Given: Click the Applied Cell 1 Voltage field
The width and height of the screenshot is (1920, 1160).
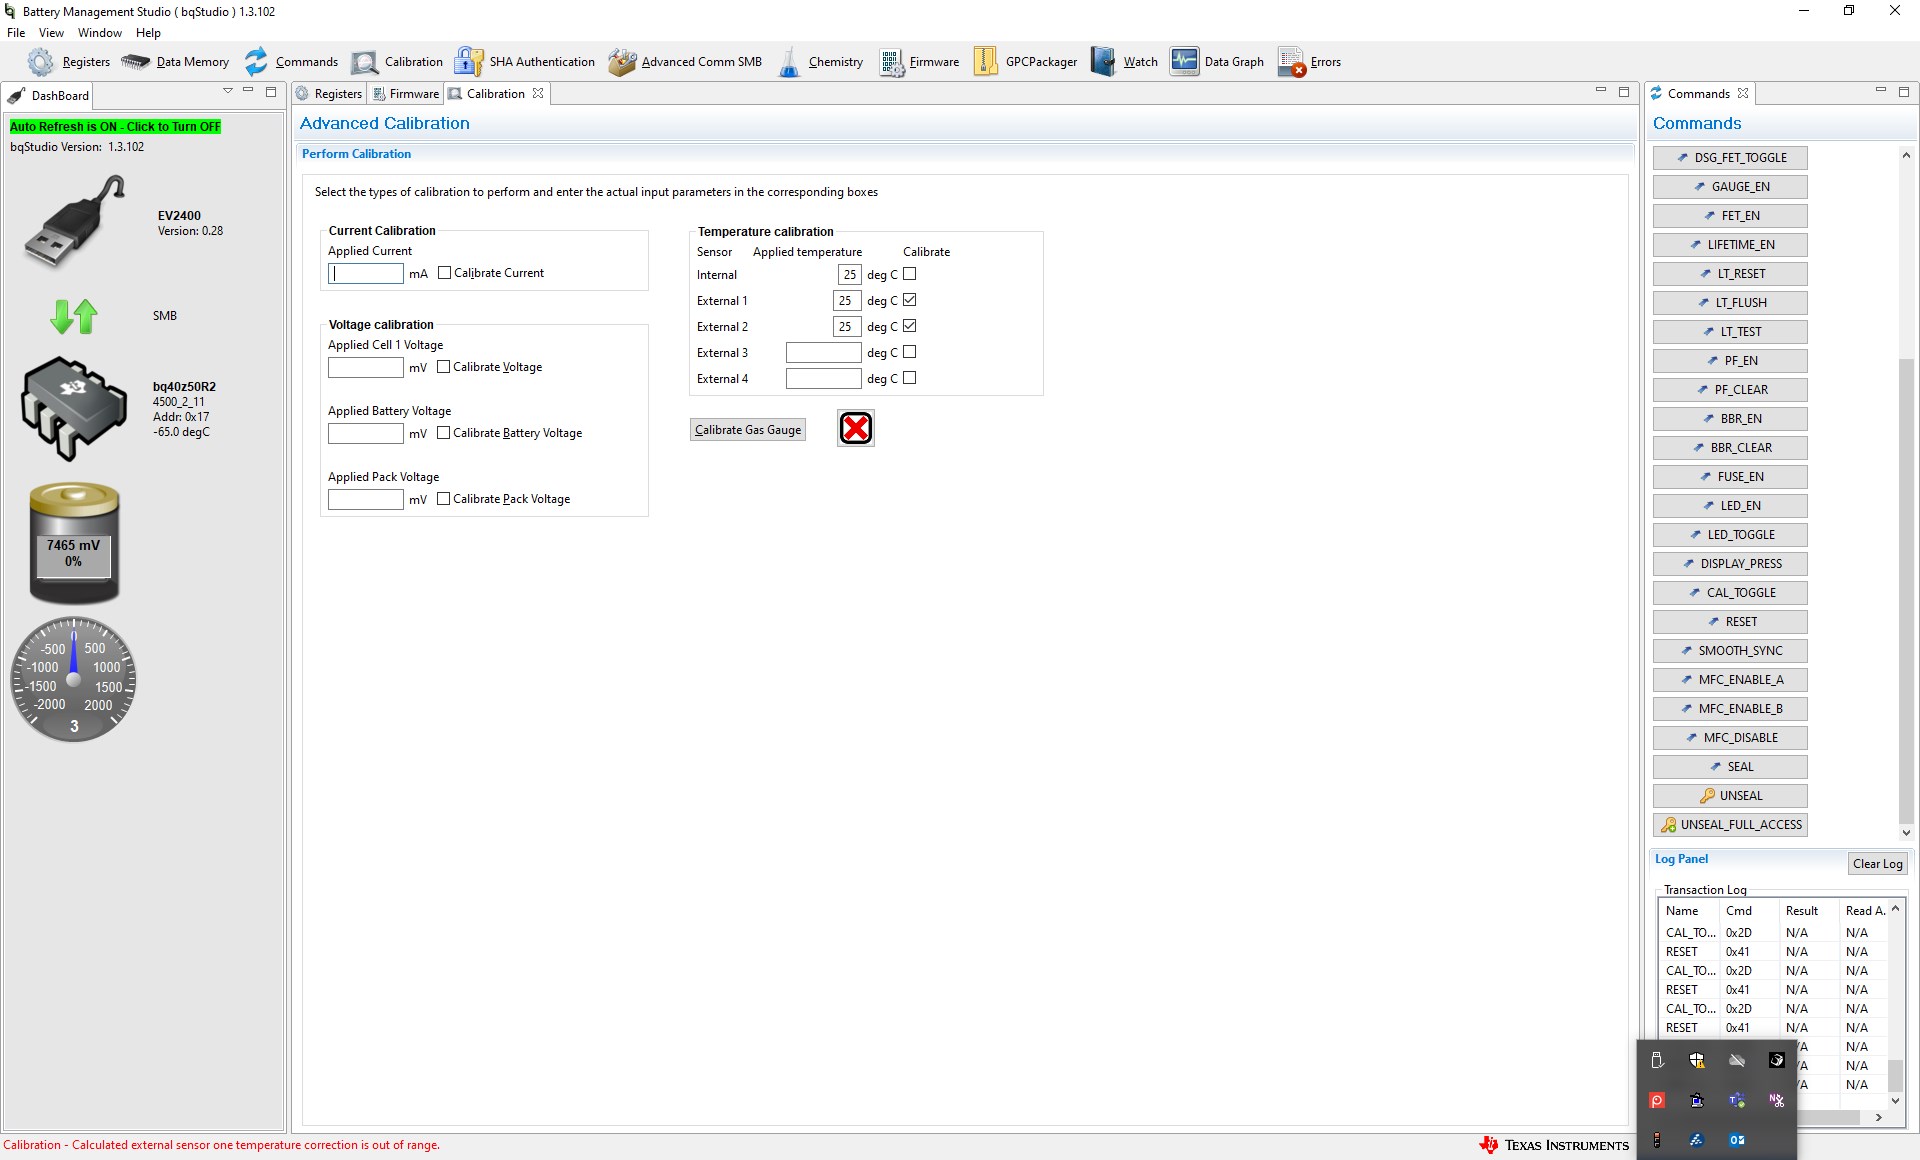Looking at the screenshot, I should [x=366, y=368].
